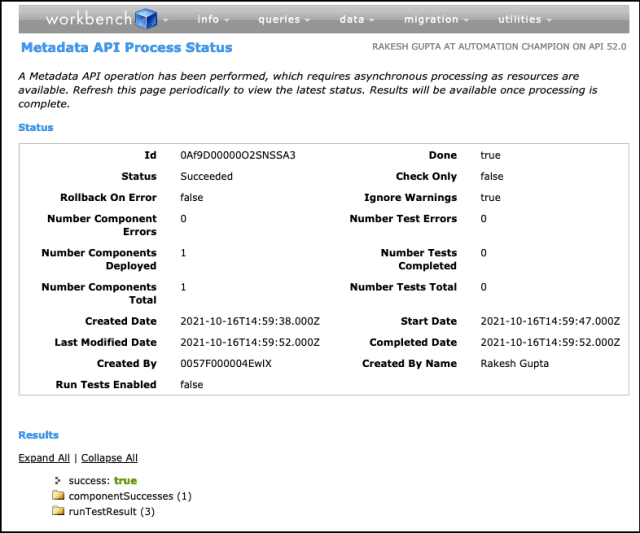
Task: Click the deployment Id value 0Af9D00000O2SNSSA3
Action: [238, 156]
